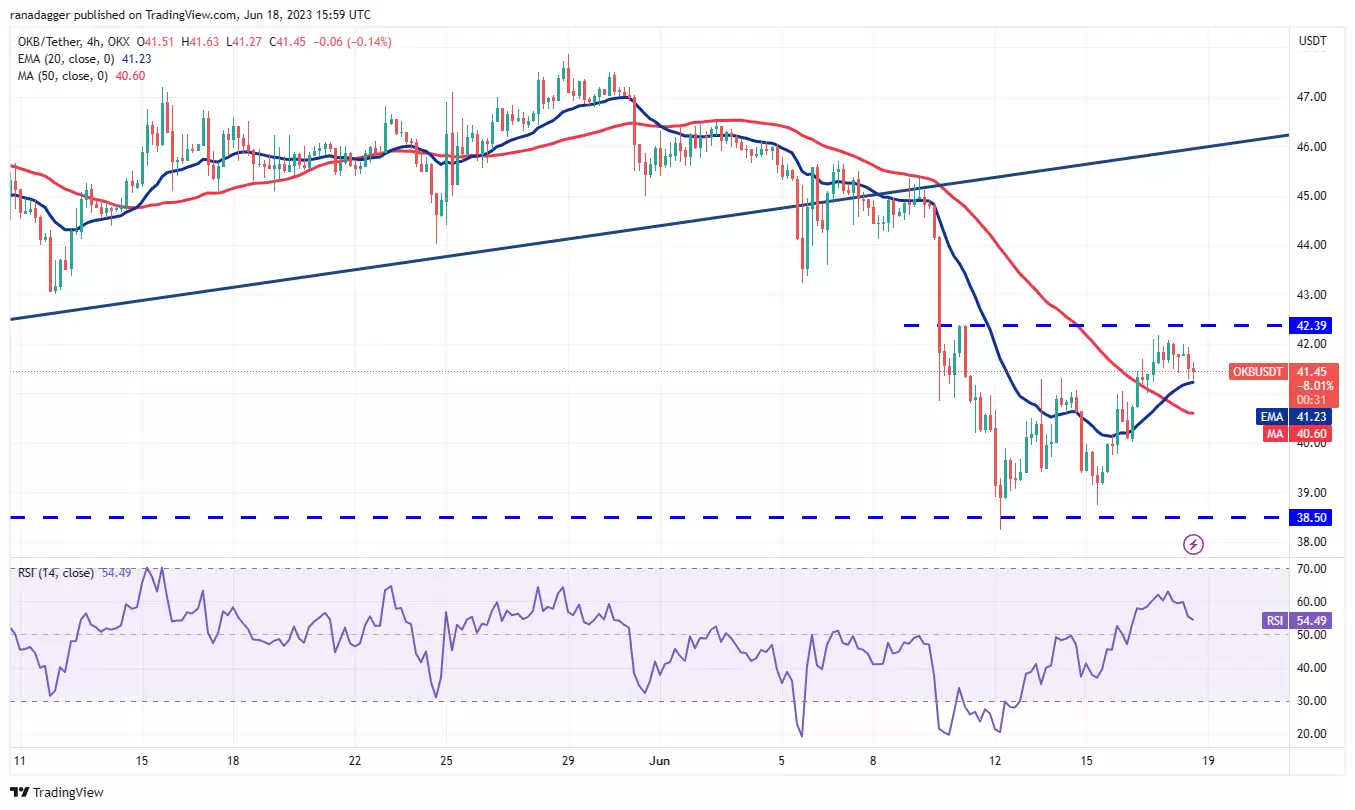Open the OKB/Tether symbol title
The image size is (1355, 810).
(46, 42)
